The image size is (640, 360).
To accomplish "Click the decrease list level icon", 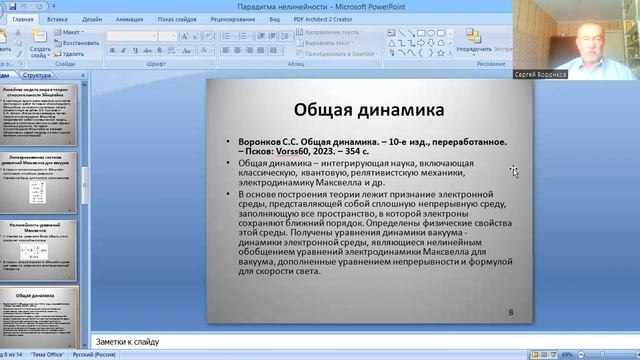I will click(x=261, y=36).
